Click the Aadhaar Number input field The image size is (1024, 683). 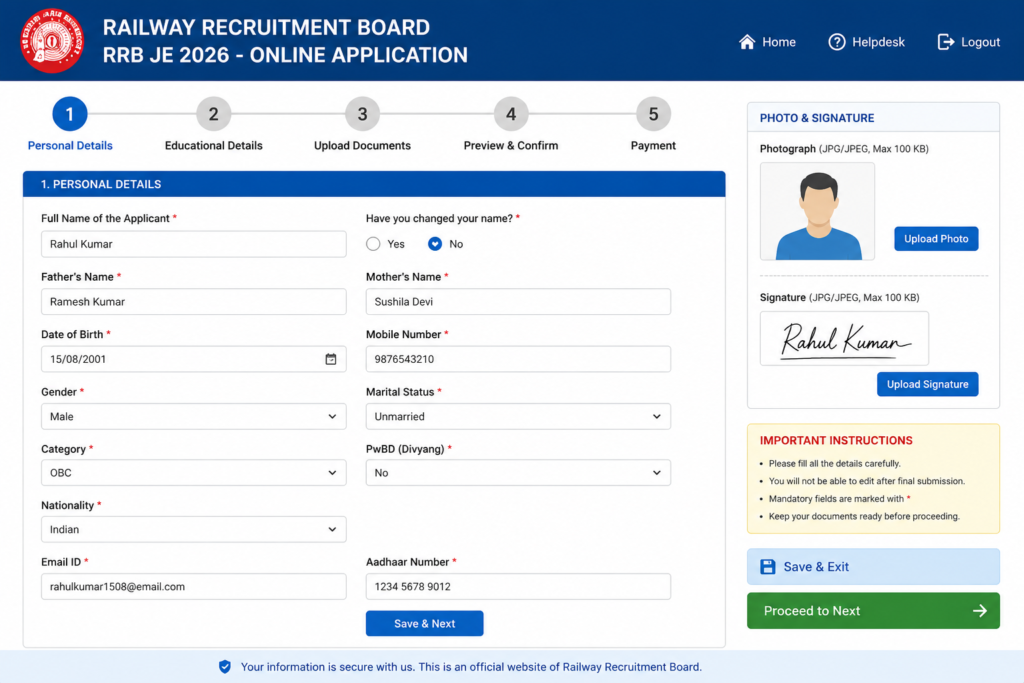pyautogui.click(x=518, y=586)
